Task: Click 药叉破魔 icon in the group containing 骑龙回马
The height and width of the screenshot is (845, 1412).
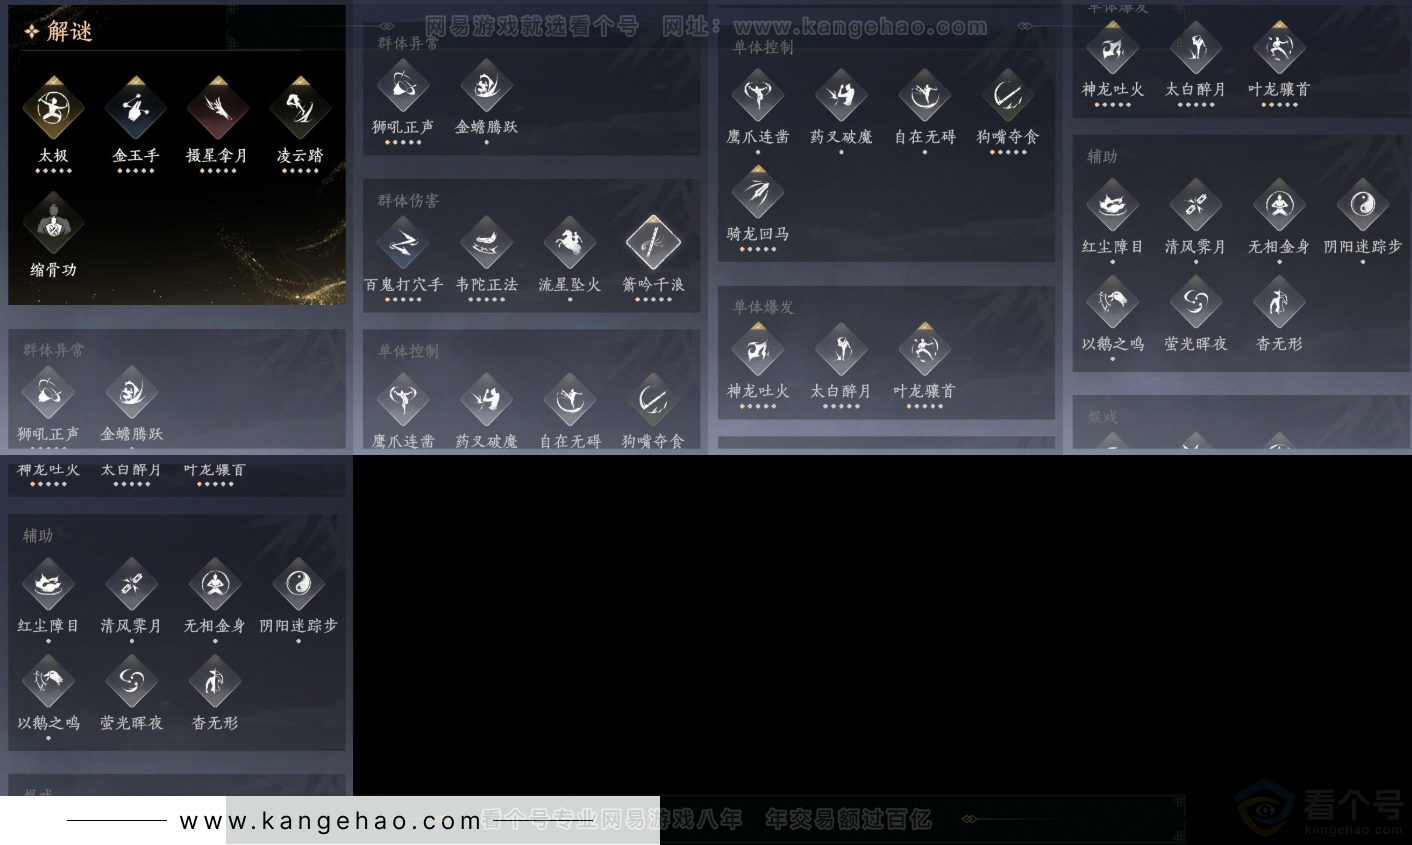Action: (x=841, y=96)
